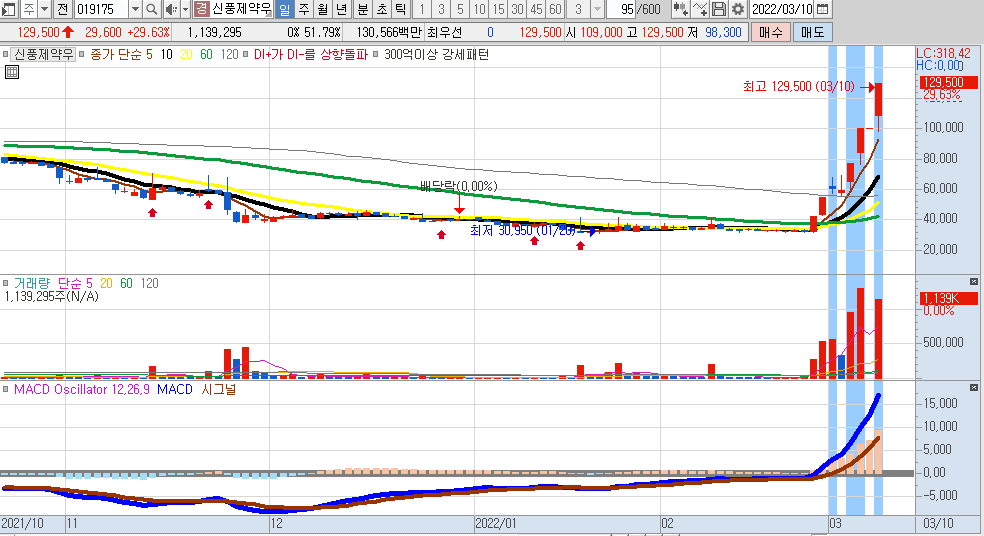Click the 전 button beside the stock code
The width and height of the screenshot is (984, 536).
click(x=62, y=9)
